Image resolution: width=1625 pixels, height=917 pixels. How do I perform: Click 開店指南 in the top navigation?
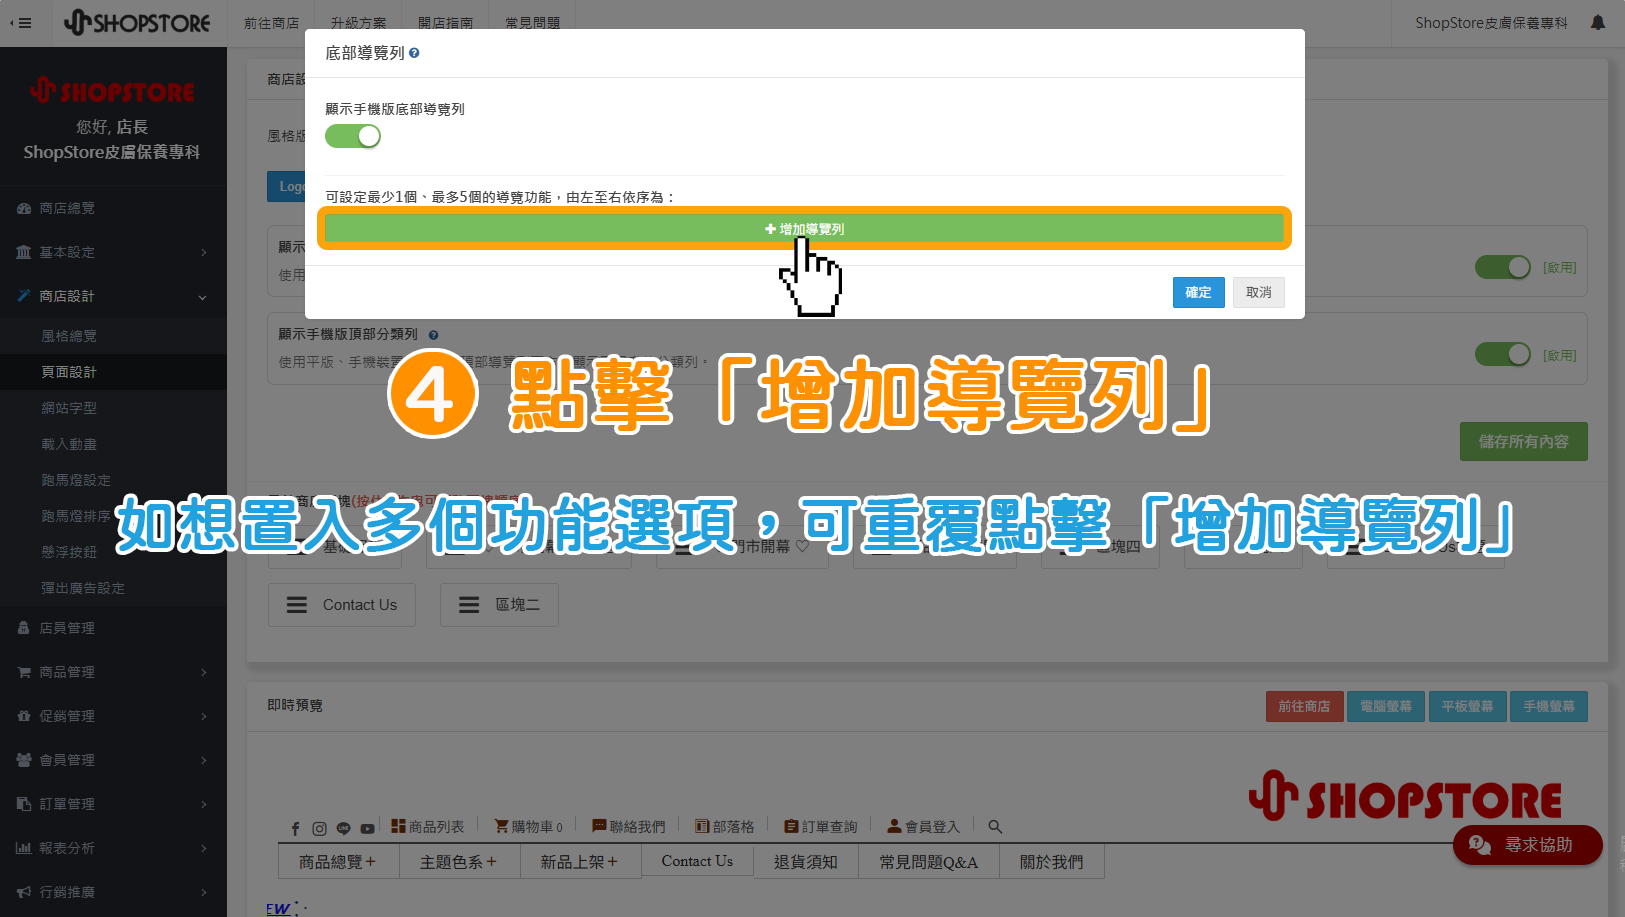(x=446, y=23)
